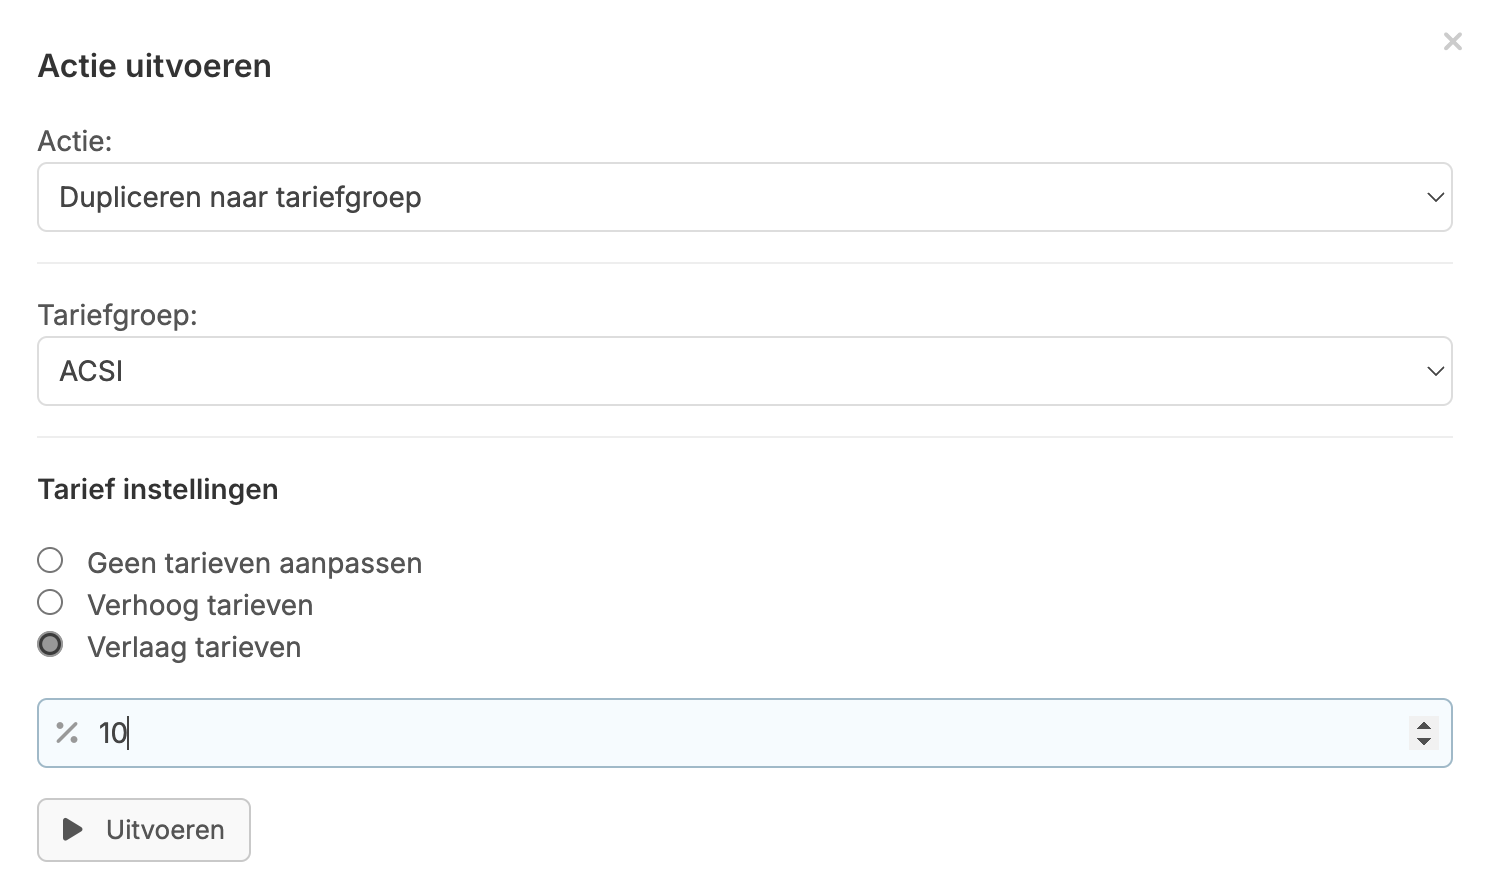Click the play icon on Uitvoeren button
1496x890 pixels.
pos(72,829)
